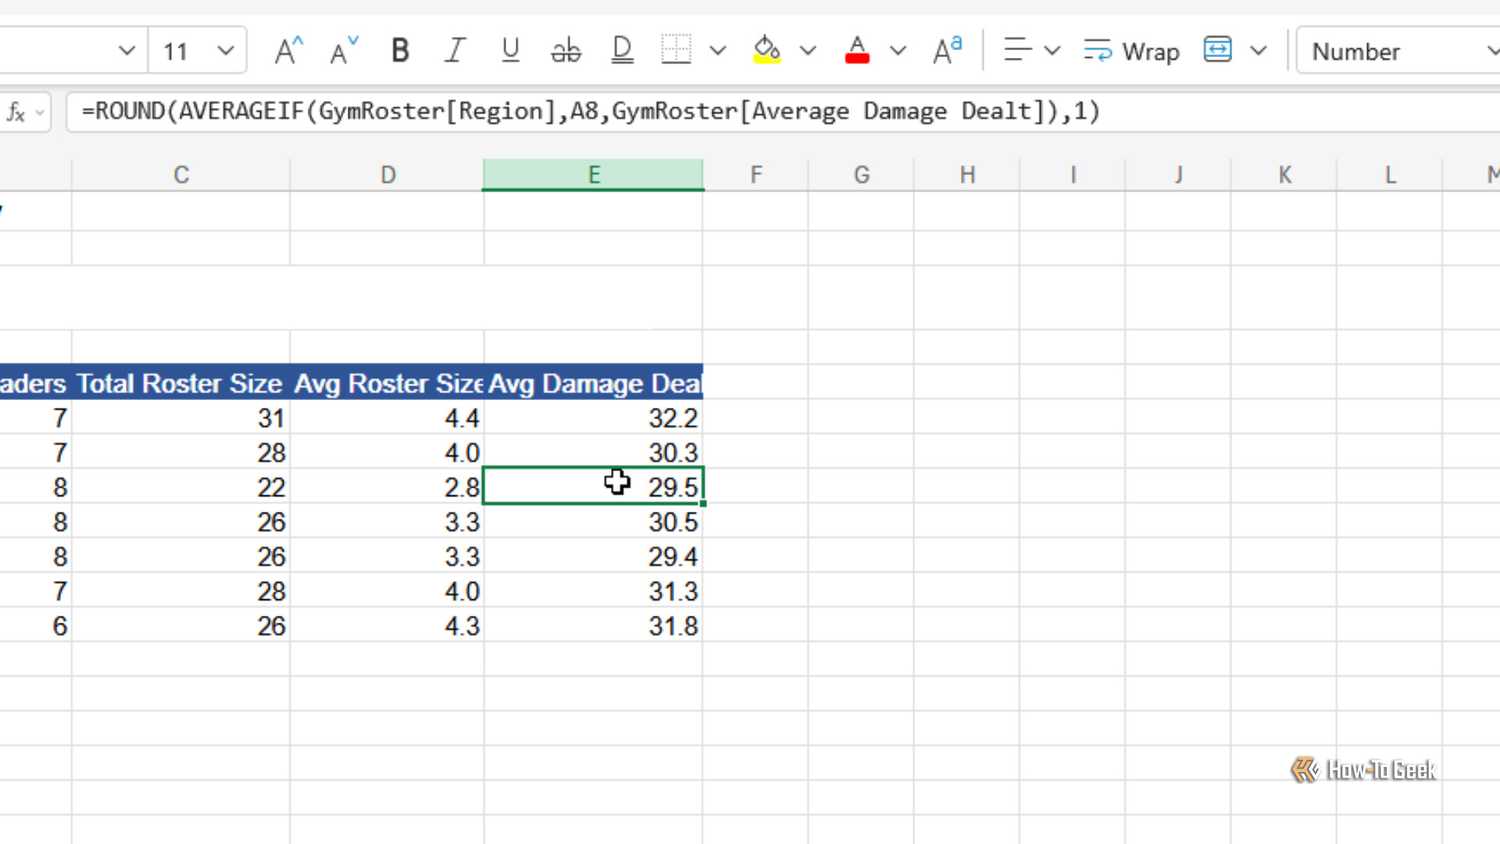Select the cell showing 2.8
The image size is (1500, 844).
point(388,487)
